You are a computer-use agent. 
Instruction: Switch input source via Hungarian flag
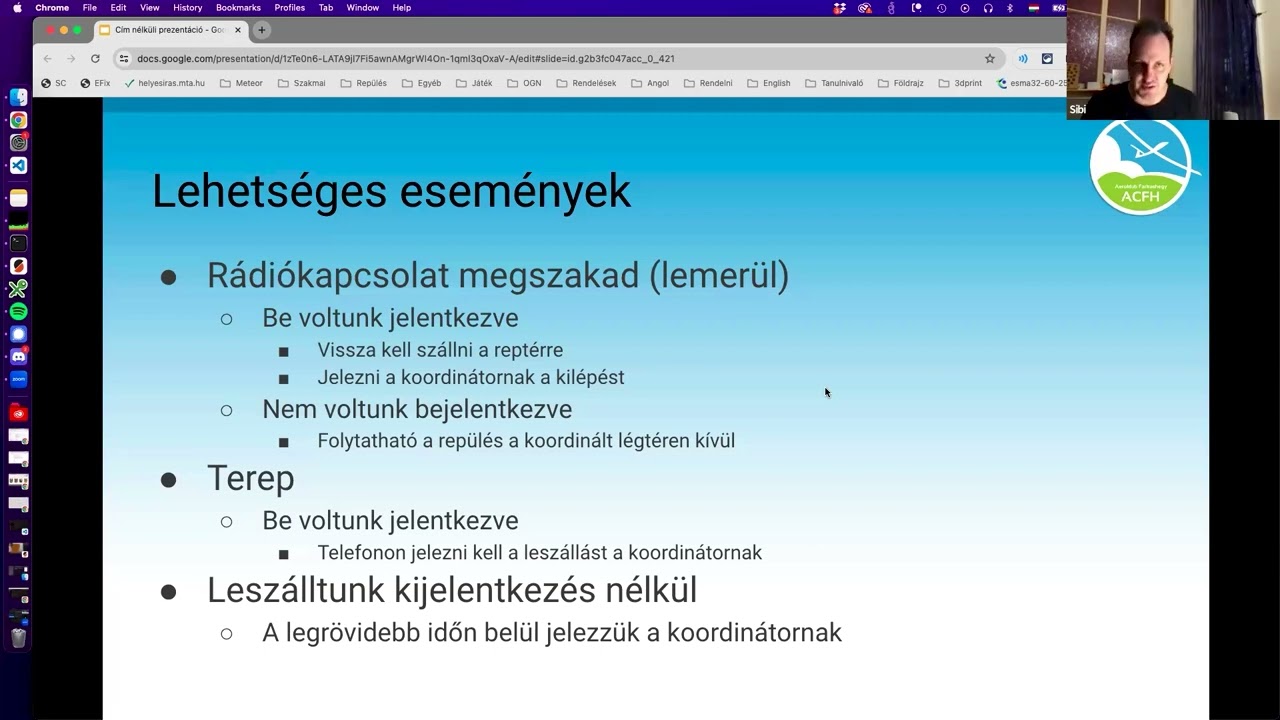coord(1034,8)
